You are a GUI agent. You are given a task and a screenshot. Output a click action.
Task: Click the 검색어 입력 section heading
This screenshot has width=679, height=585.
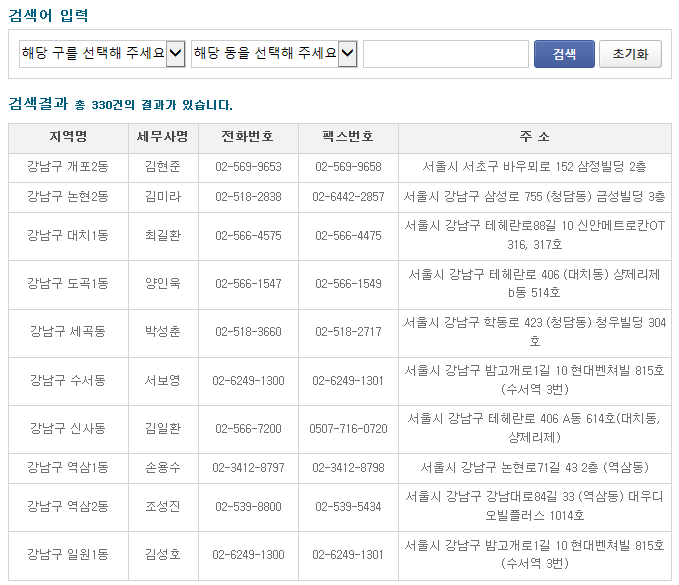tap(48, 15)
